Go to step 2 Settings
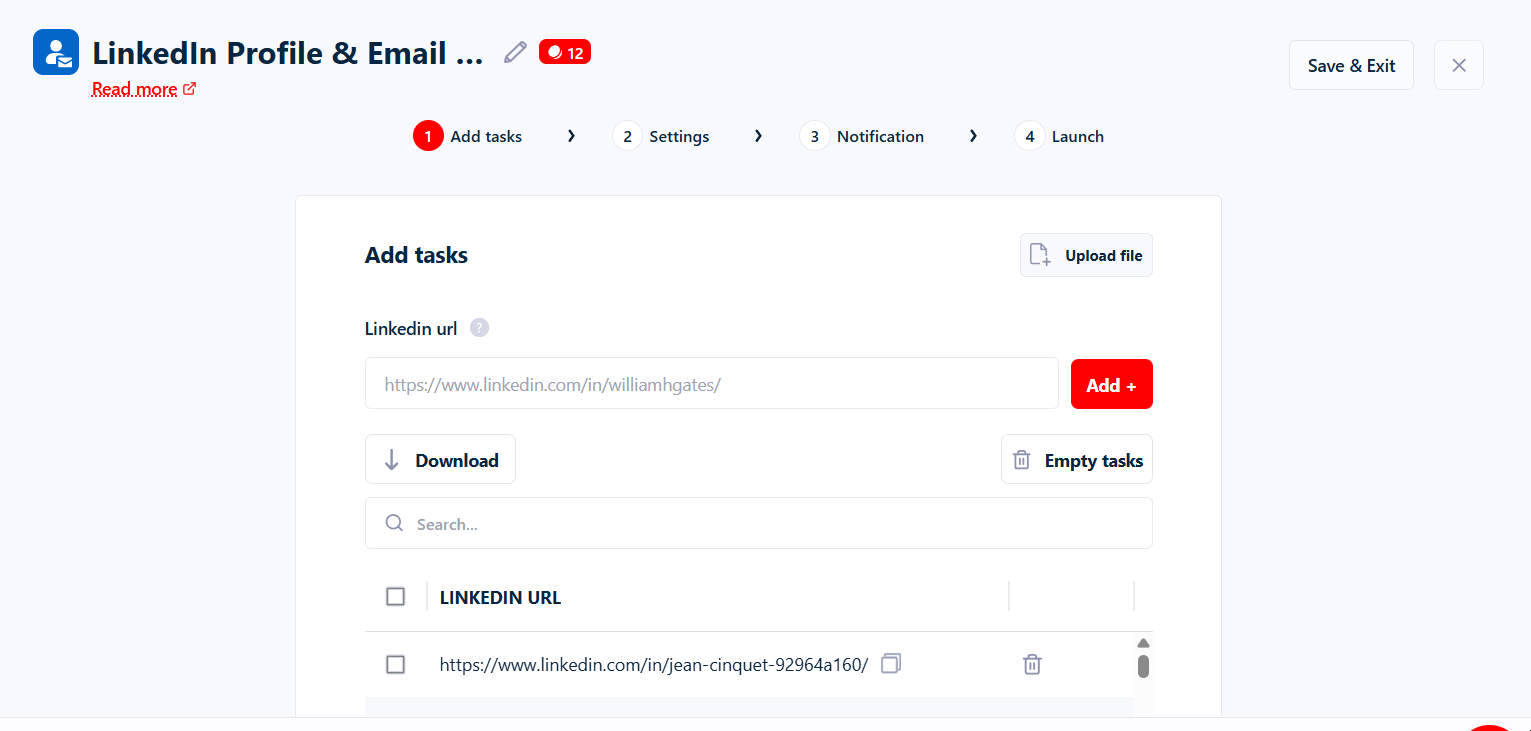1531x731 pixels. click(661, 136)
